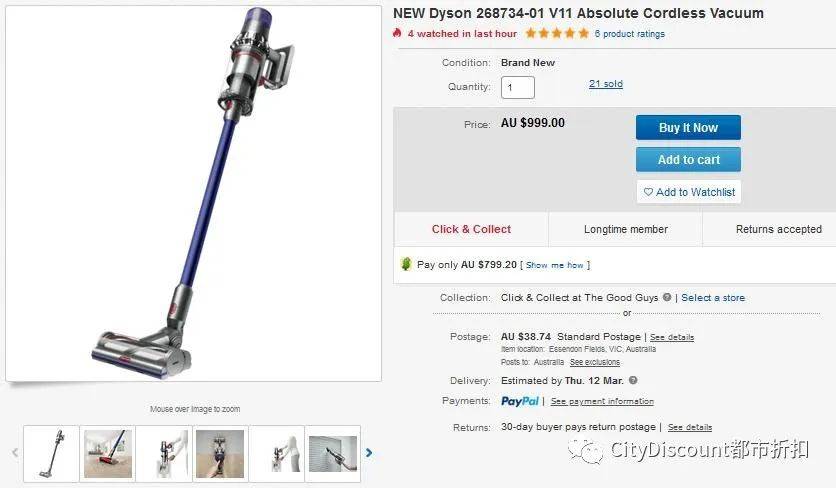The height and width of the screenshot is (488, 836).
Task: Open See payment information link
Action: tap(602, 401)
